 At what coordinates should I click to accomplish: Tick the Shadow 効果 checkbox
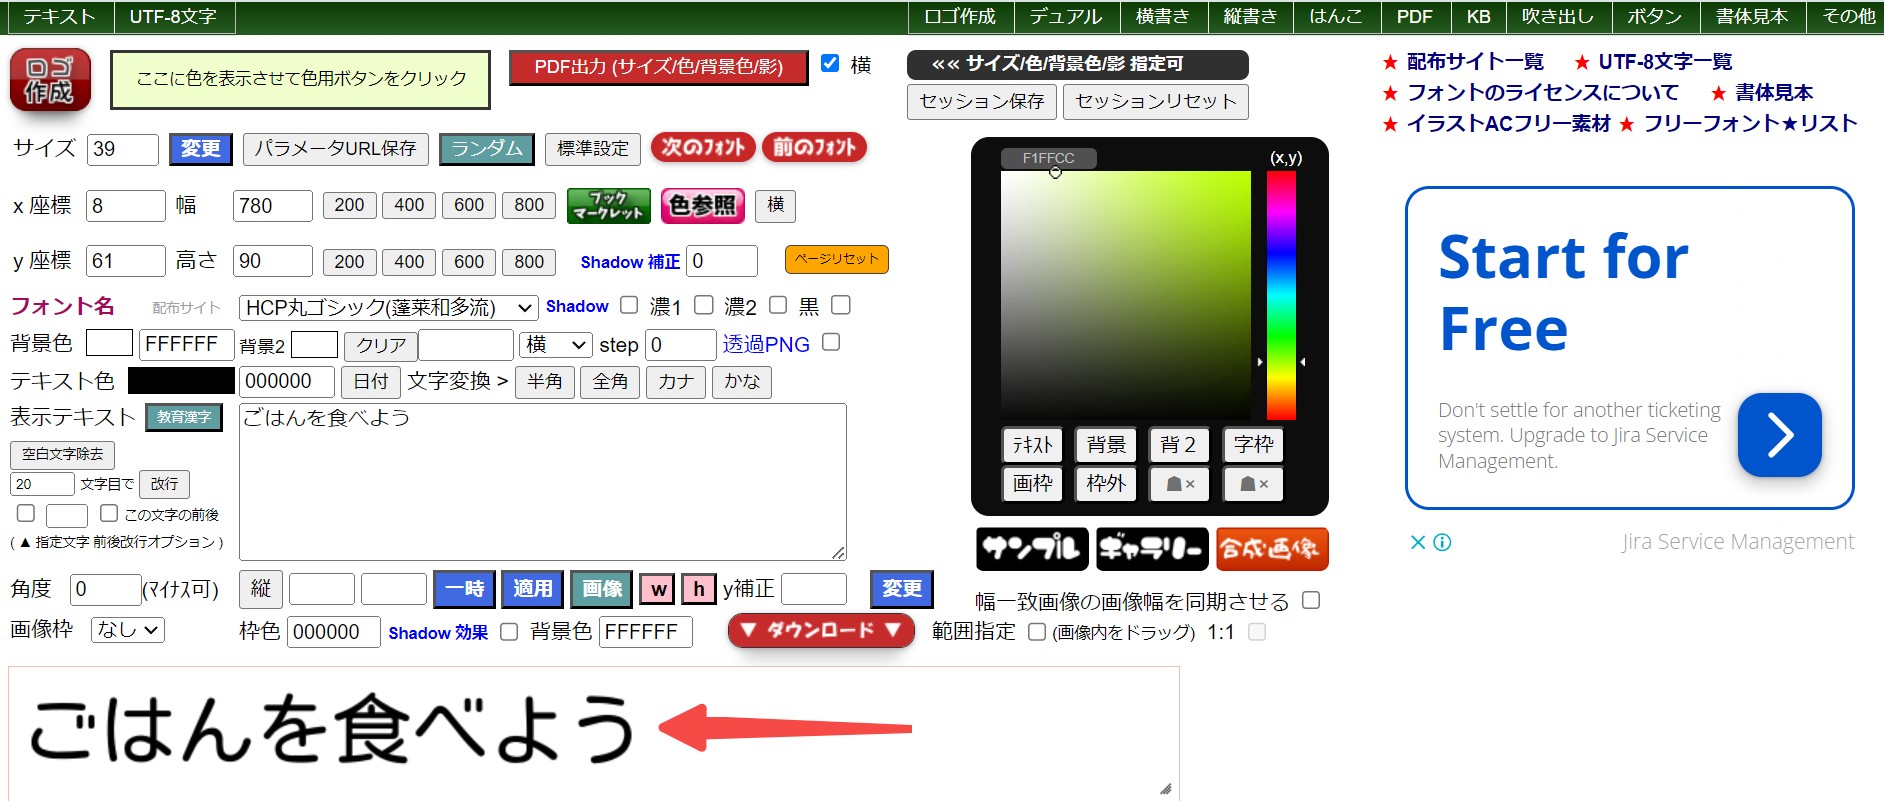coord(509,632)
